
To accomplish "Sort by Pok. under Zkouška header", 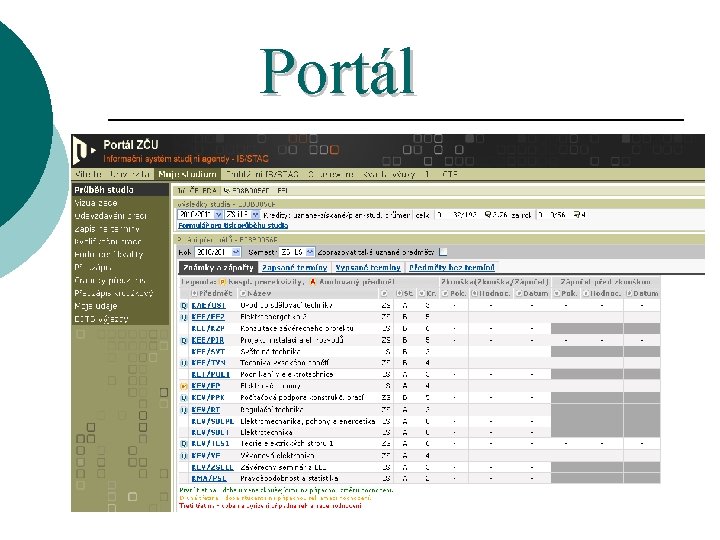I will pos(444,293).
